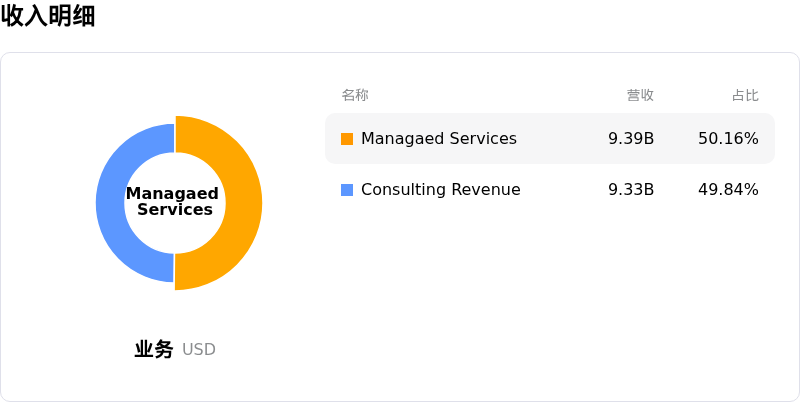This screenshot has height=402, width=800.
Task: Click the 收入明细 heading
Action: point(48,15)
